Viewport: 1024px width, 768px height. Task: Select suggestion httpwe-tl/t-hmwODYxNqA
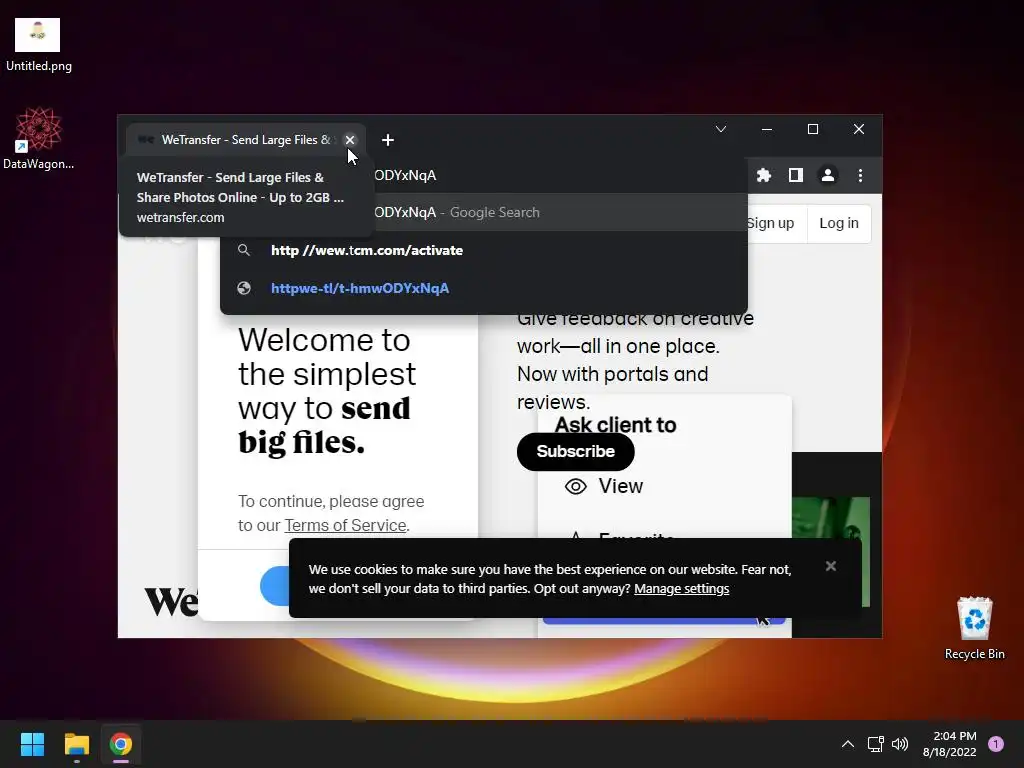tap(484, 288)
